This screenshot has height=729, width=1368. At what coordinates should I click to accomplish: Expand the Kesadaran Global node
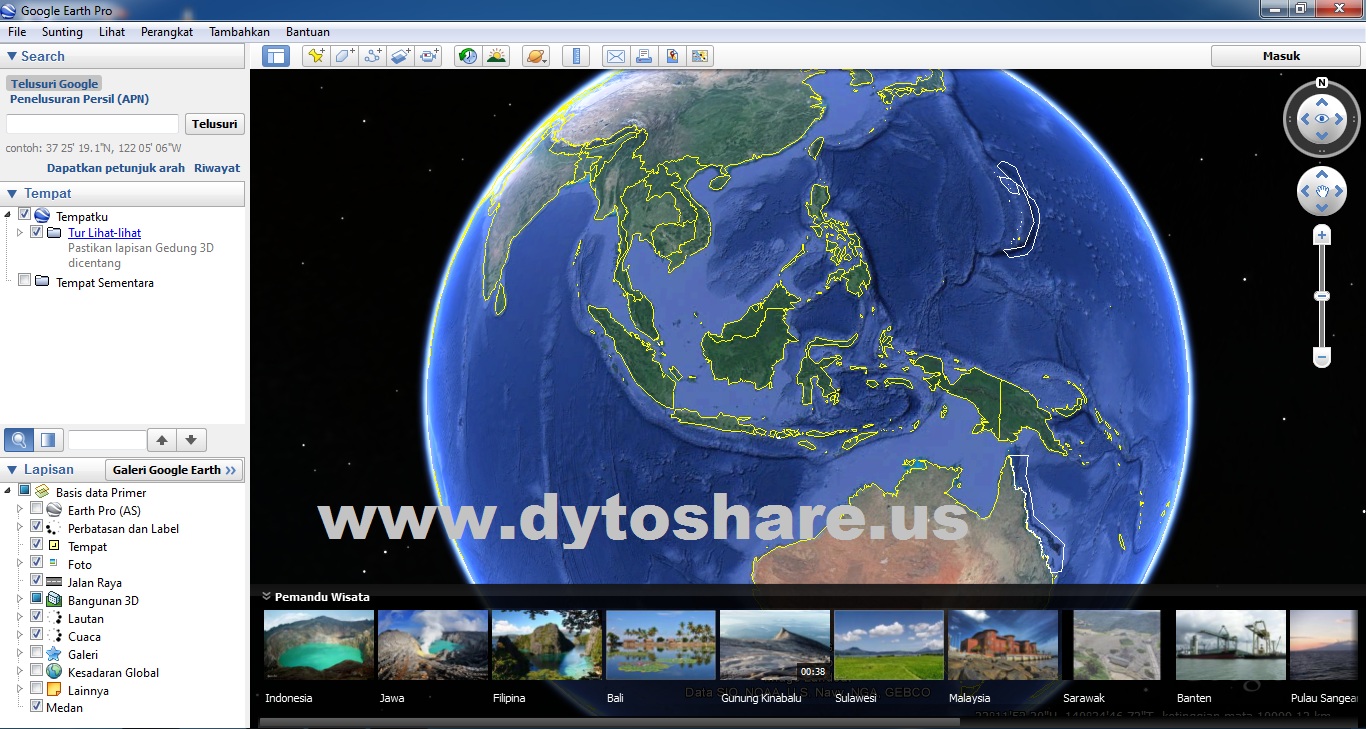(19, 672)
